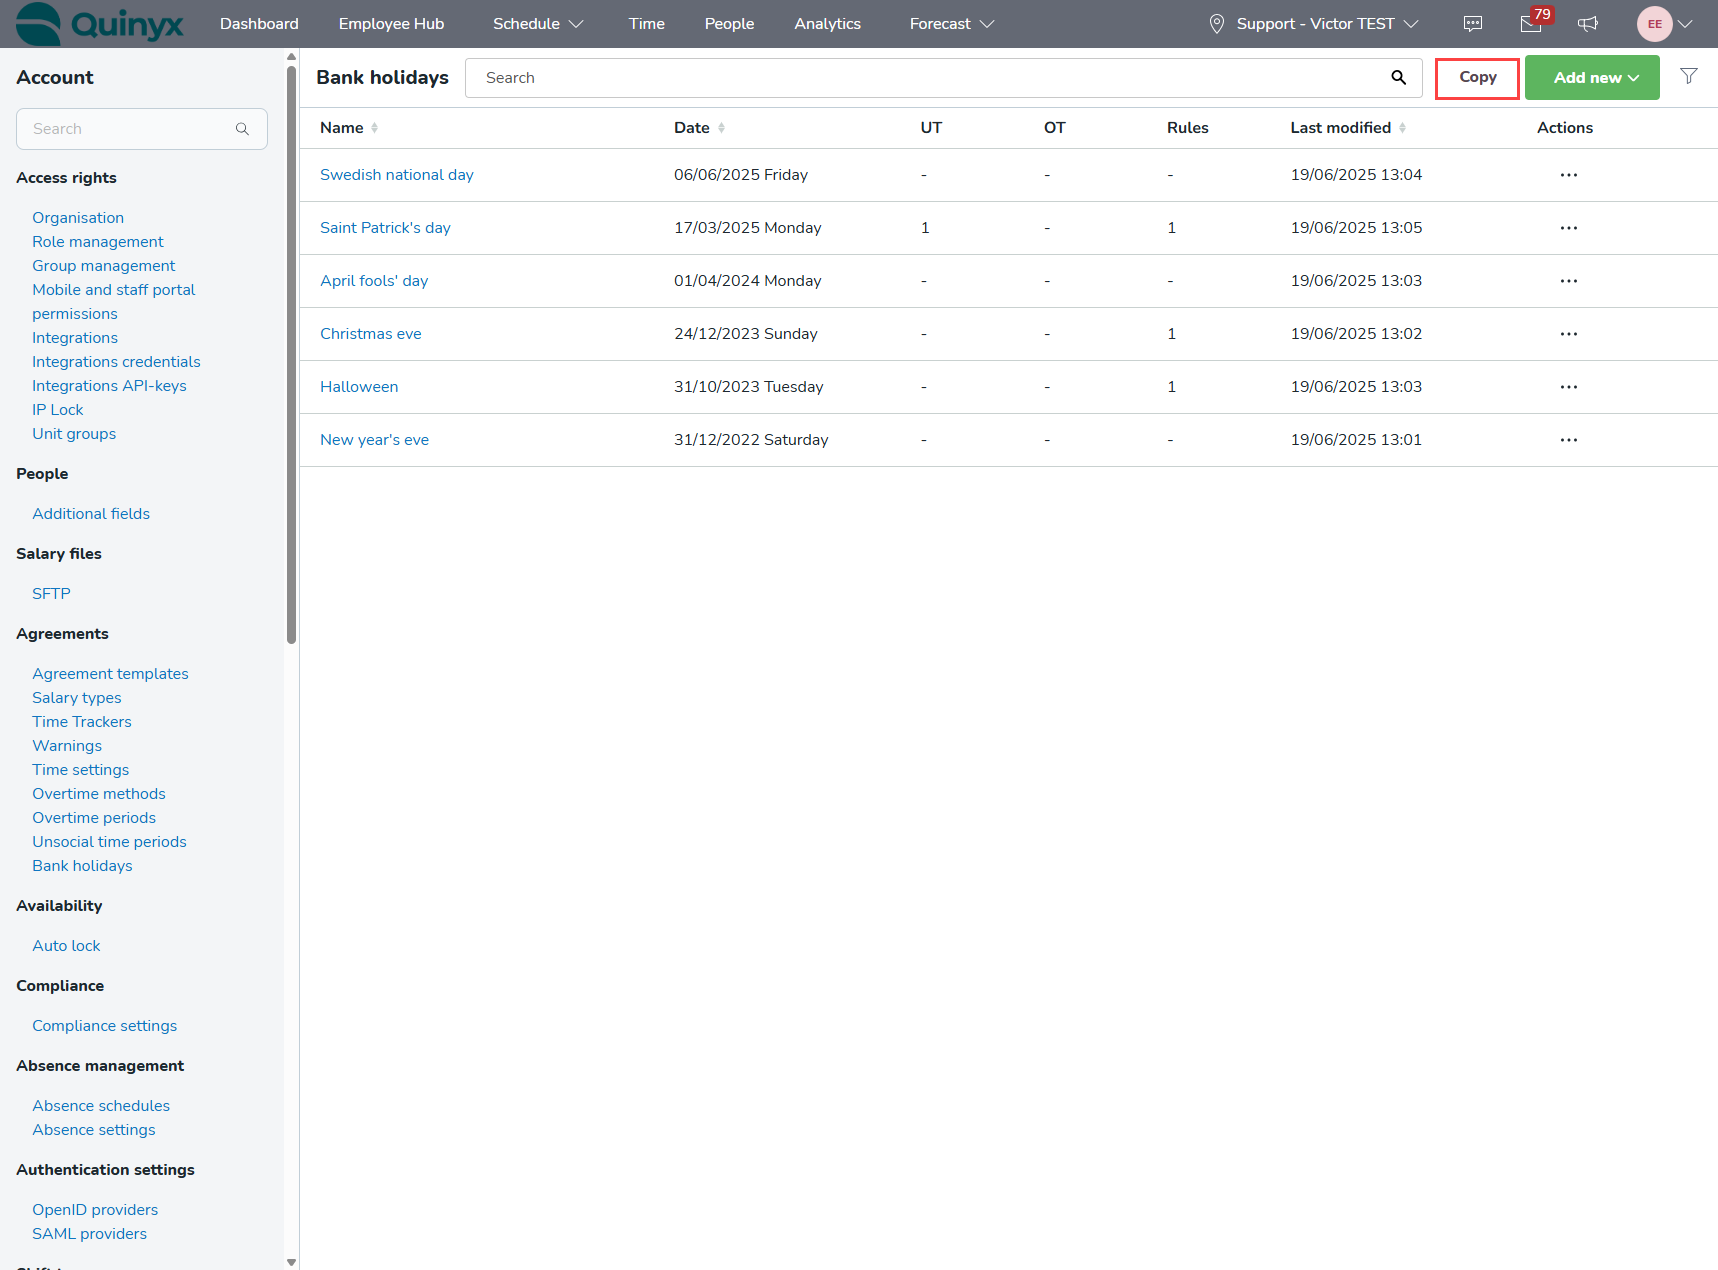This screenshot has height=1270, width=1718.
Task: Click the magnifier in Bank holidays search
Action: click(1398, 78)
